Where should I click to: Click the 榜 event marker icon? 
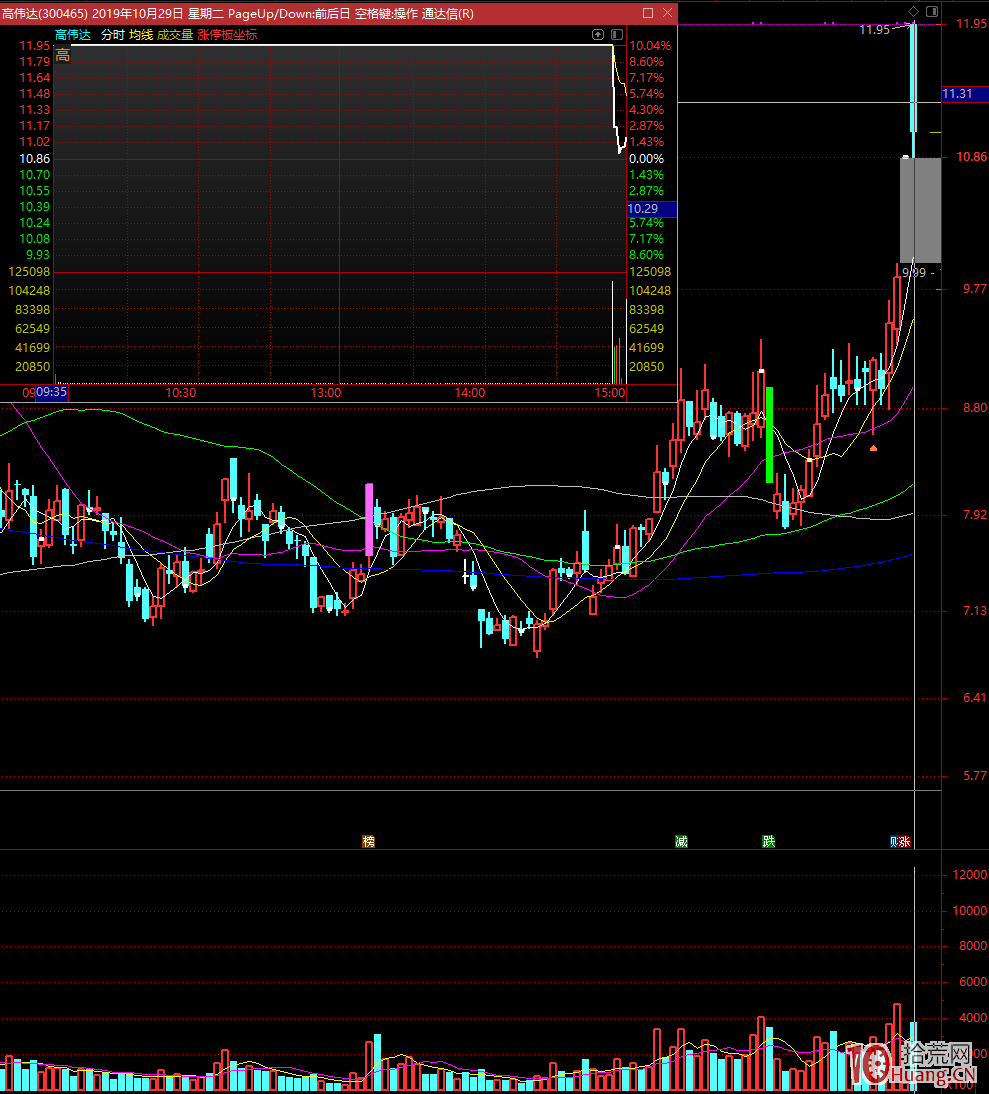point(369,842)
